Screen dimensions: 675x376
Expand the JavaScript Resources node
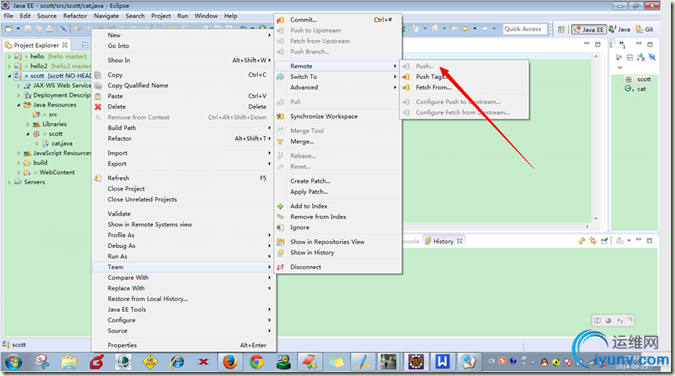point(19,153)
